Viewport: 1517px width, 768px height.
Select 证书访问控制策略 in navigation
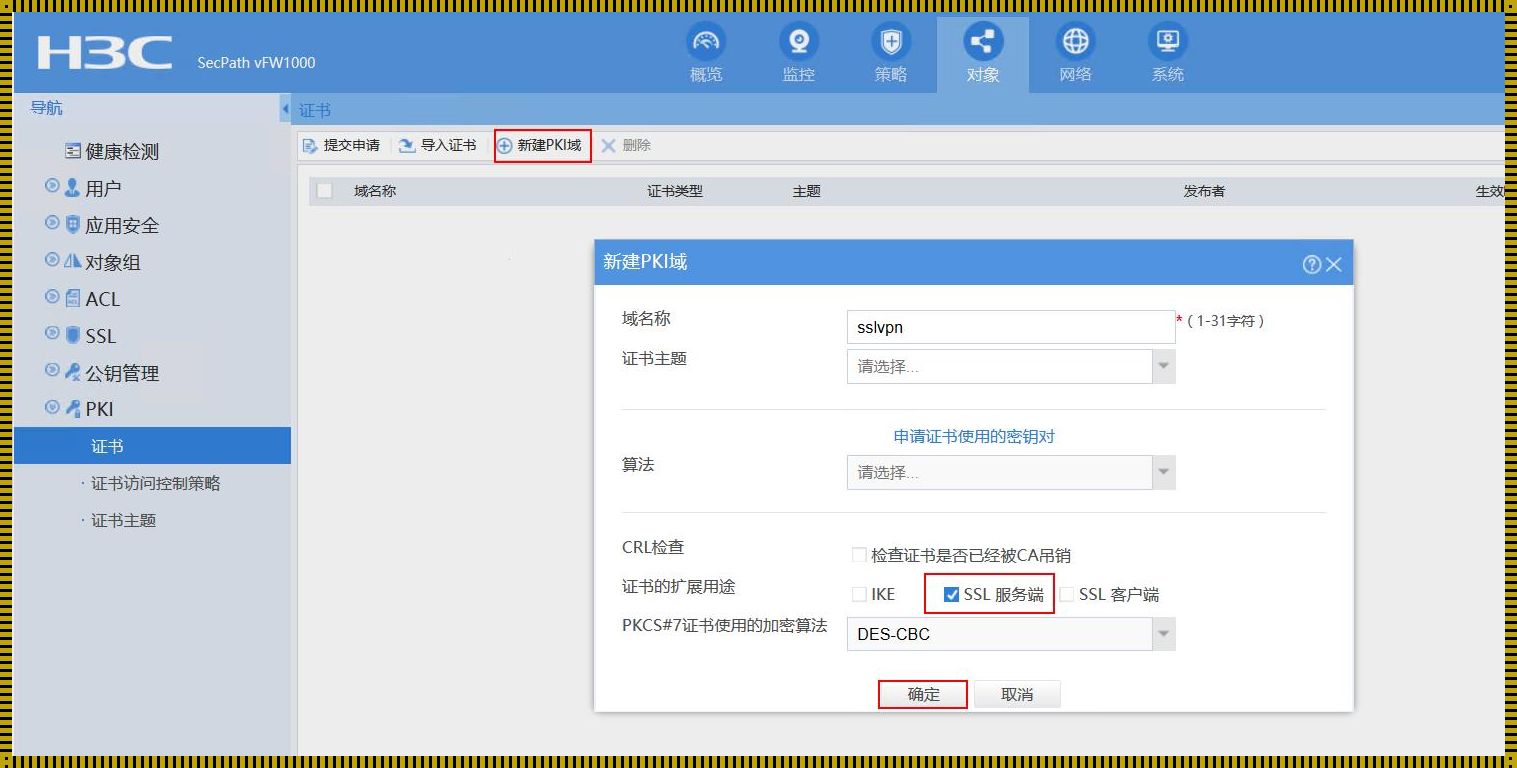pyautogui.click(x=155, y=483)
